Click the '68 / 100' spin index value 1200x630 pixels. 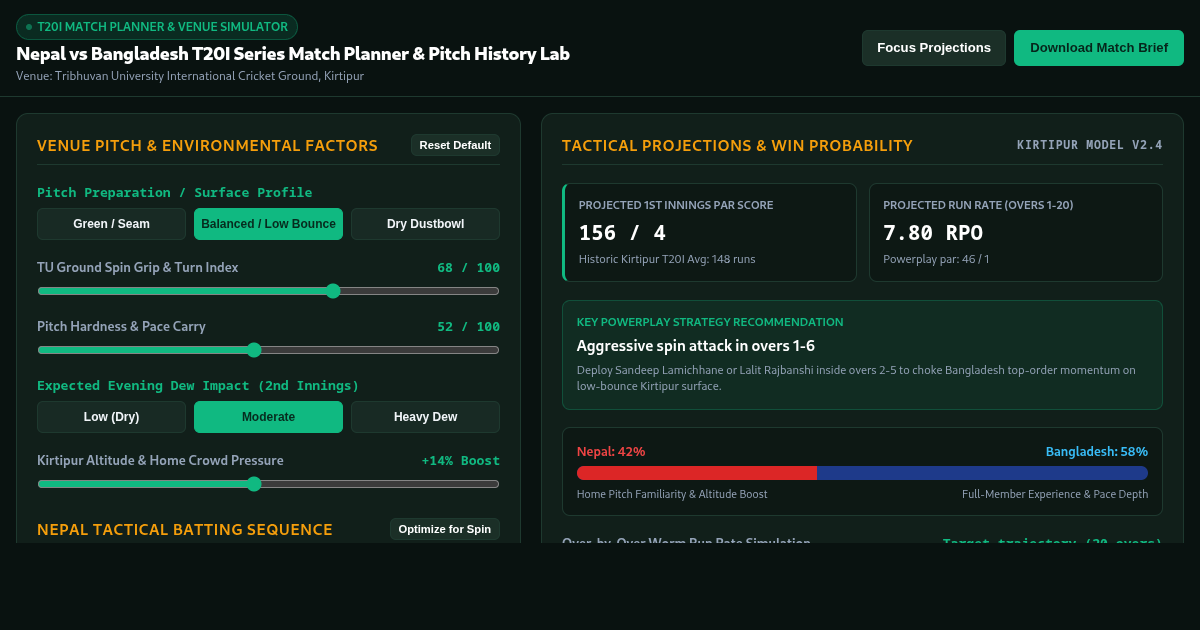468,268
